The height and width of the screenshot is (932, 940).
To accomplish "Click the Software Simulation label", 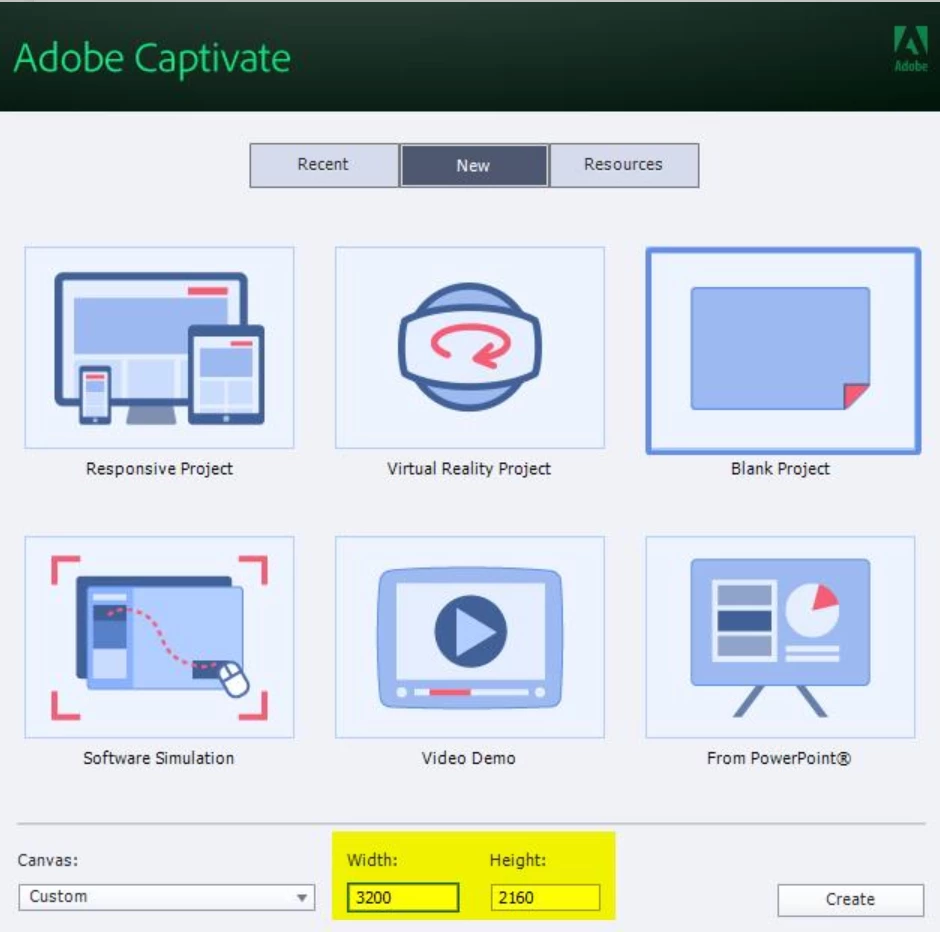I will tap(159, 758).
